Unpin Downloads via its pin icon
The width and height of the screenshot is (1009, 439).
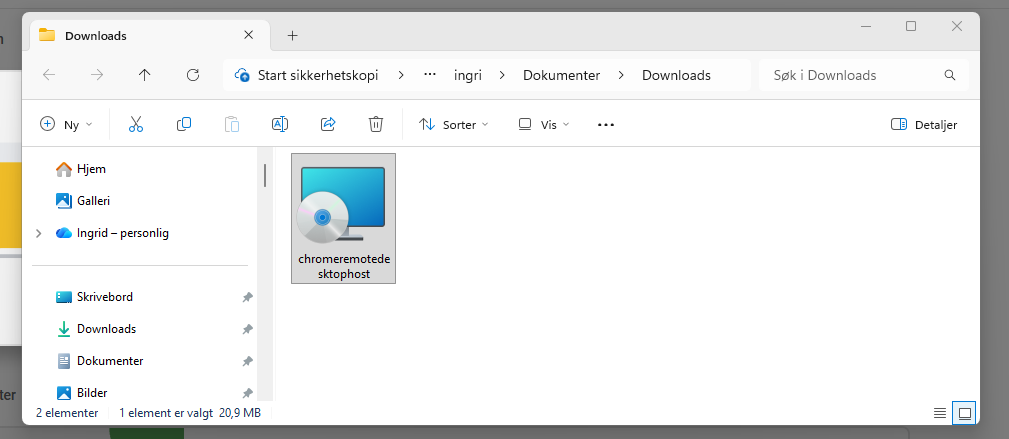[247, 329]
